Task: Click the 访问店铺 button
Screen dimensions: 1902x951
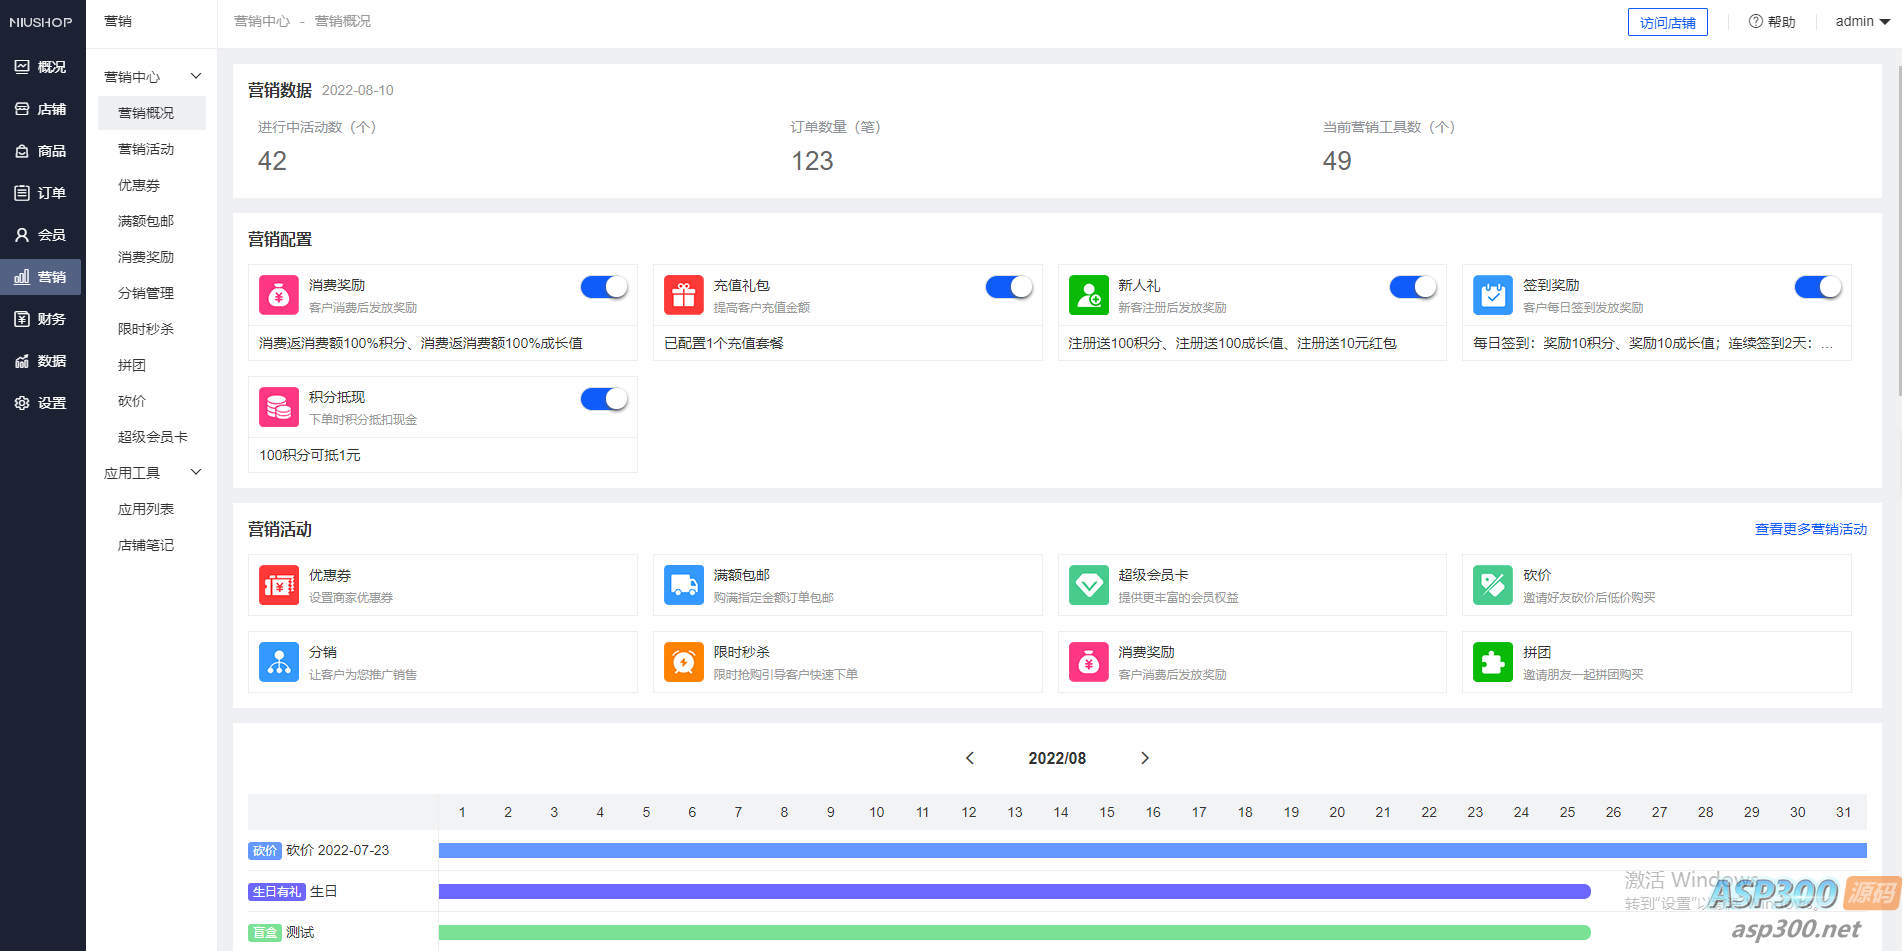Action: [1667, 22]
